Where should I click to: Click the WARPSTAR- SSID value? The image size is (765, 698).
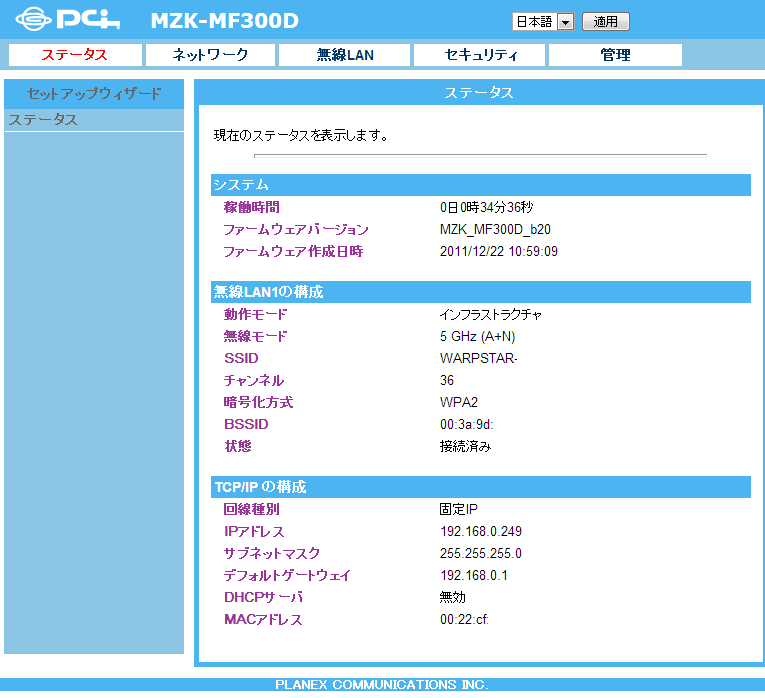pos(479,358)
